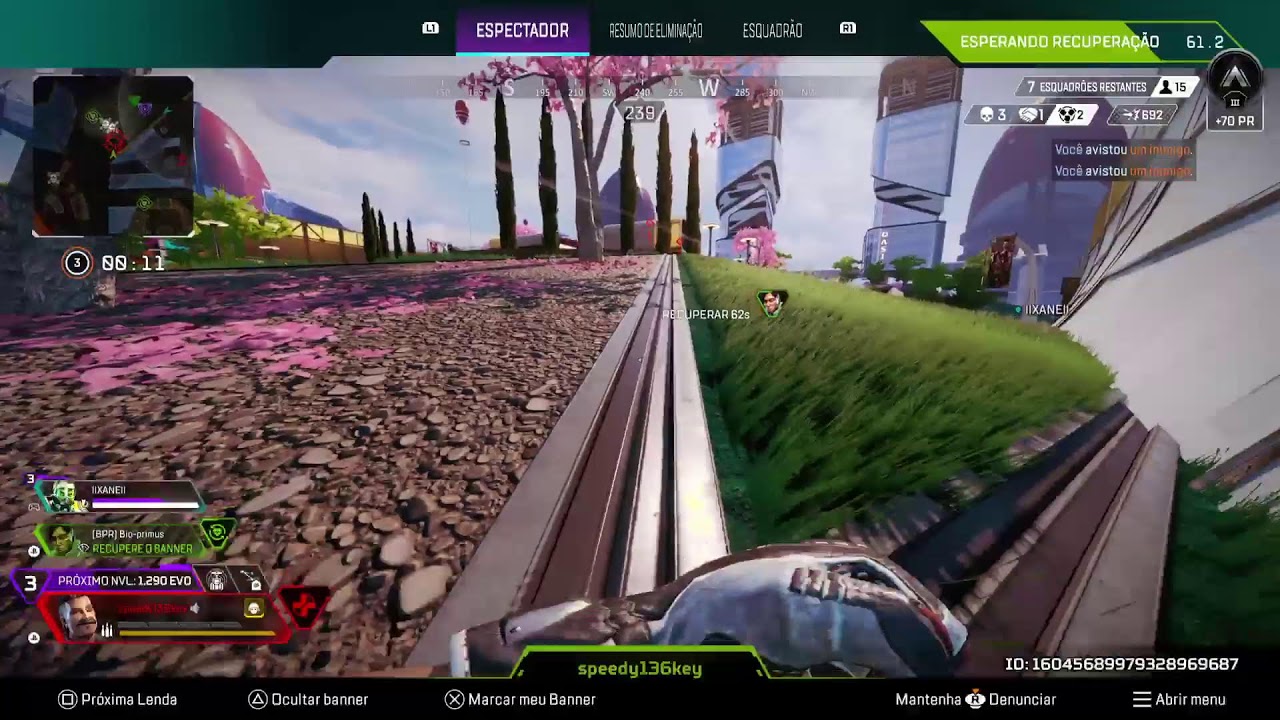
Task: Click the RECUPERE O BANNER label
Action: click(142, 549)
